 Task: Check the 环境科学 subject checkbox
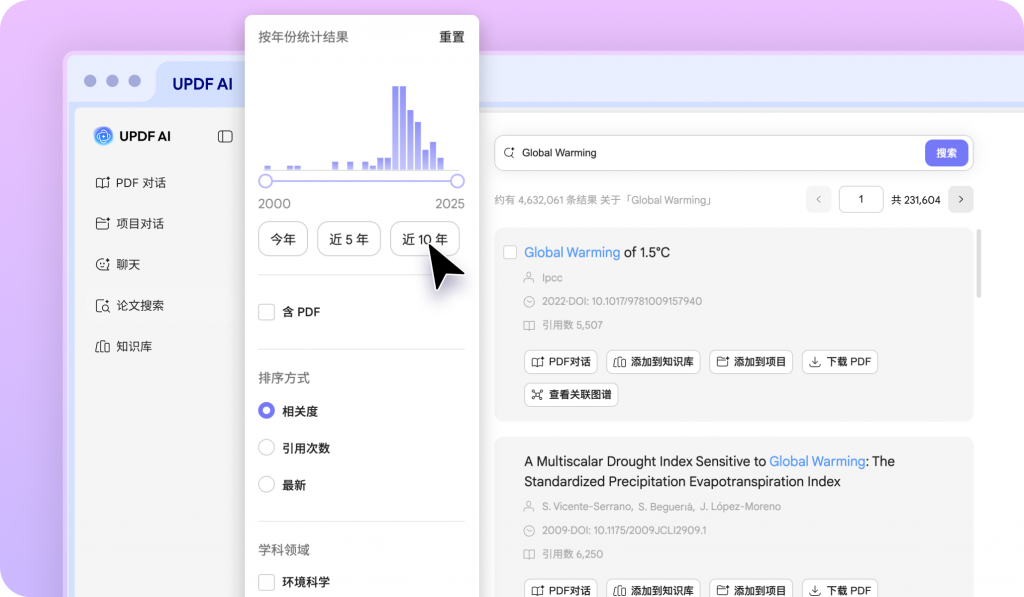(267, 582)
